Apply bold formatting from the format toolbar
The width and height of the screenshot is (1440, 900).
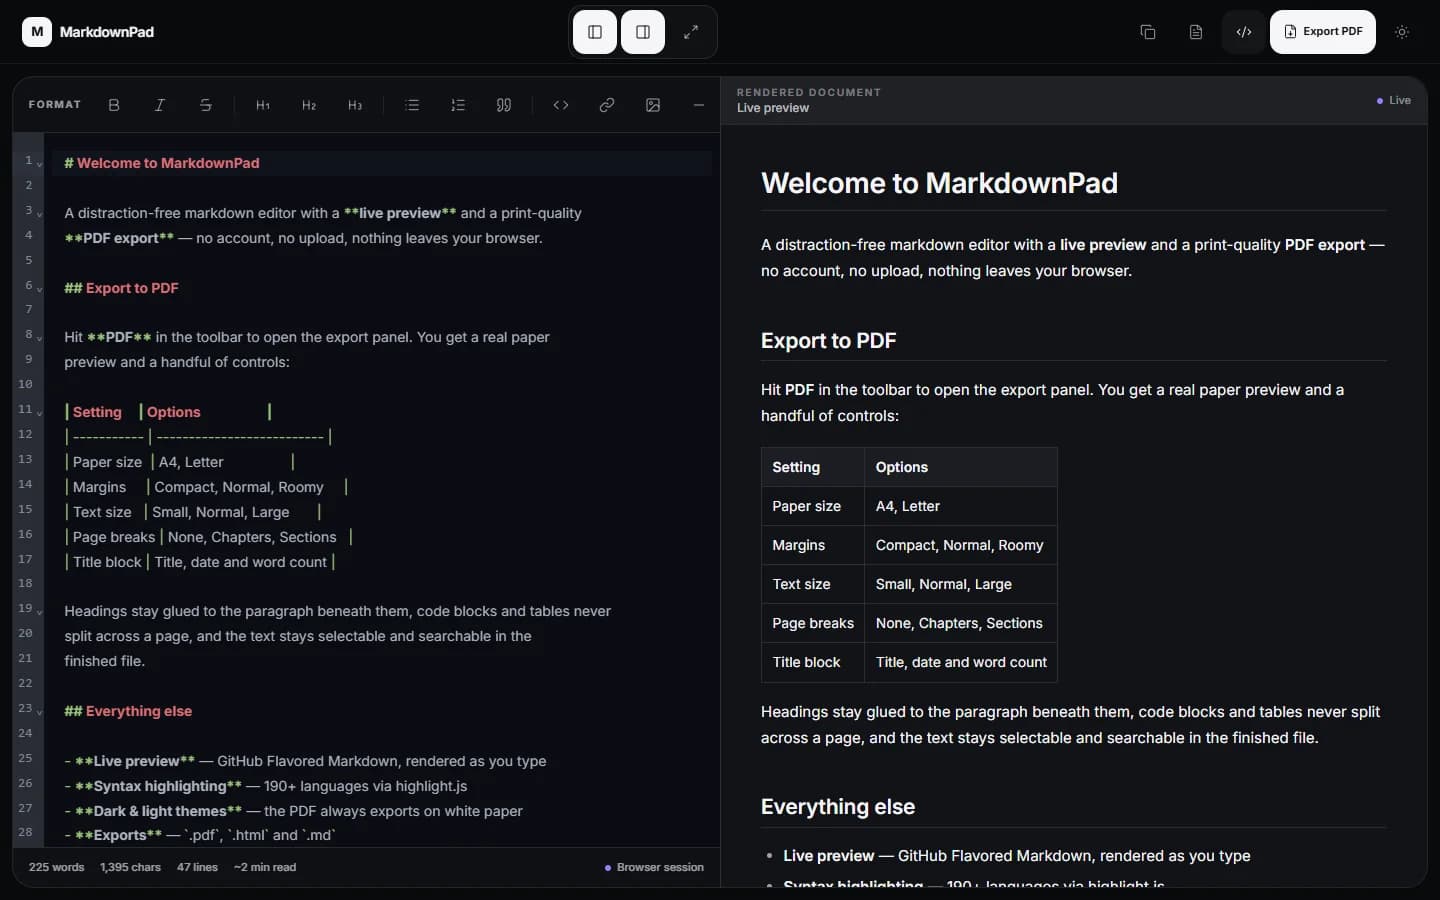(x=114, y=105)
